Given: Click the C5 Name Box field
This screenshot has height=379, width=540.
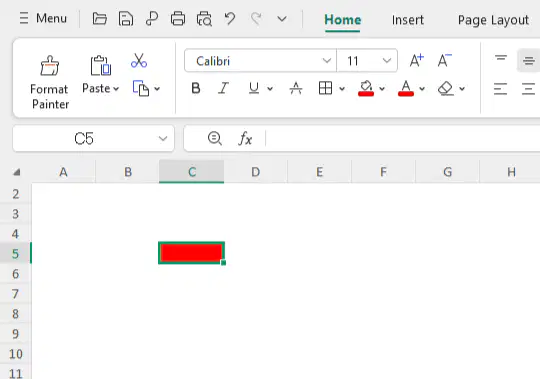Looking at the screenshot, I should (x=93, y=139).
